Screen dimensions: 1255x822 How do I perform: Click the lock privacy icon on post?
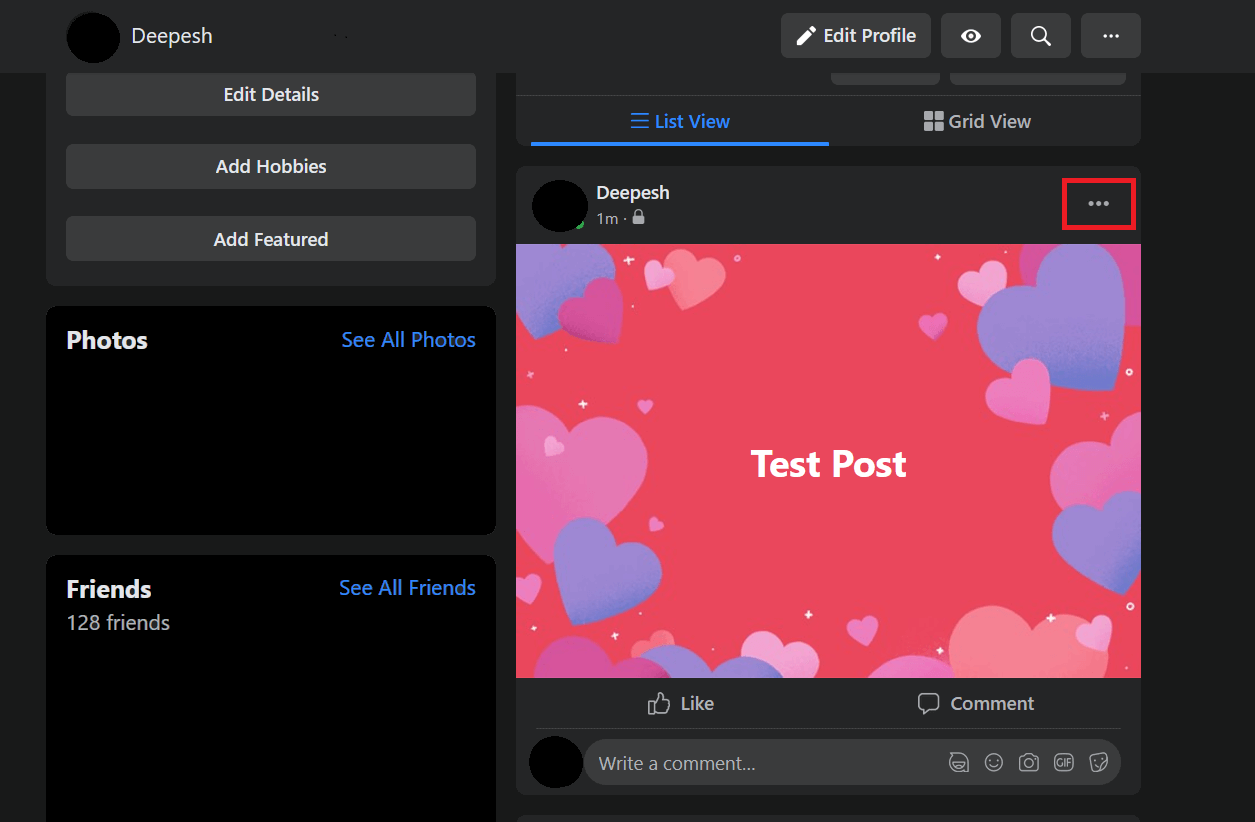coord(638,218)
